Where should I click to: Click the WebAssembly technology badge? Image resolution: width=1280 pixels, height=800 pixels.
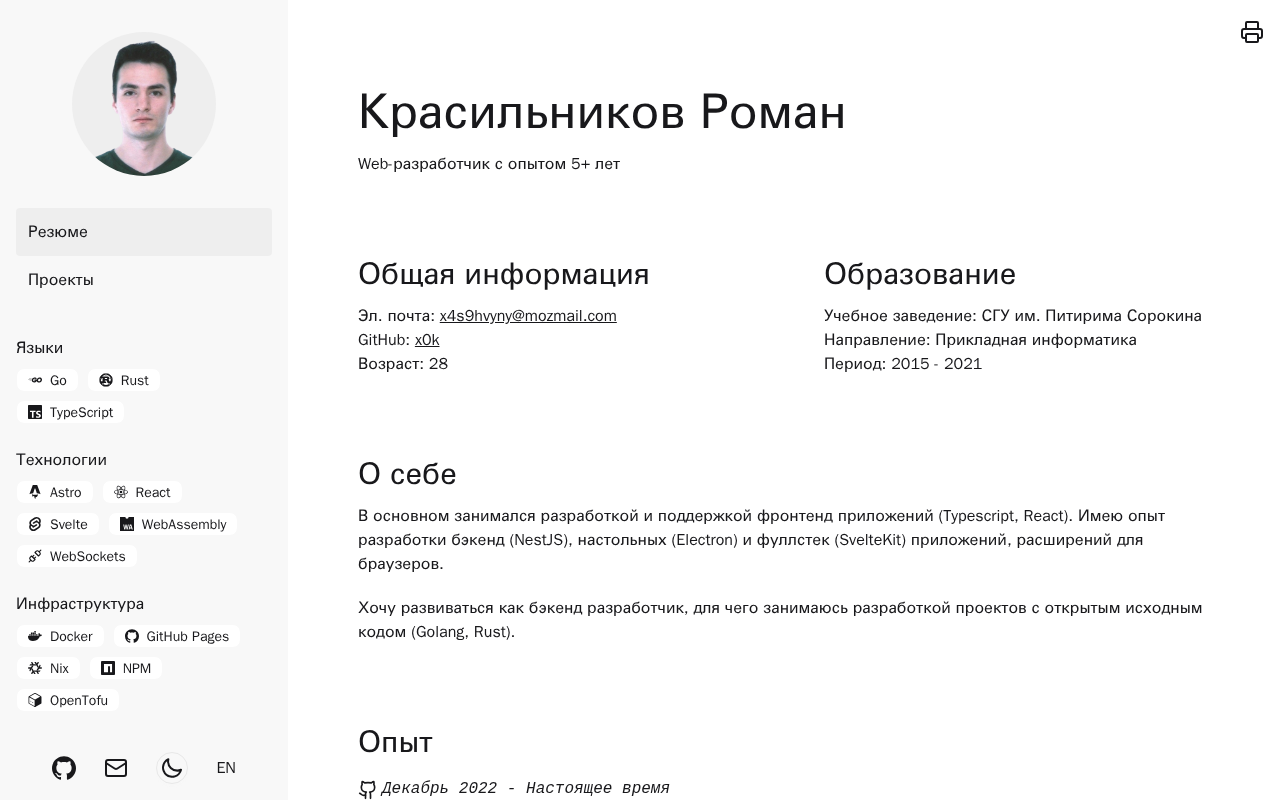coord(173,524)
